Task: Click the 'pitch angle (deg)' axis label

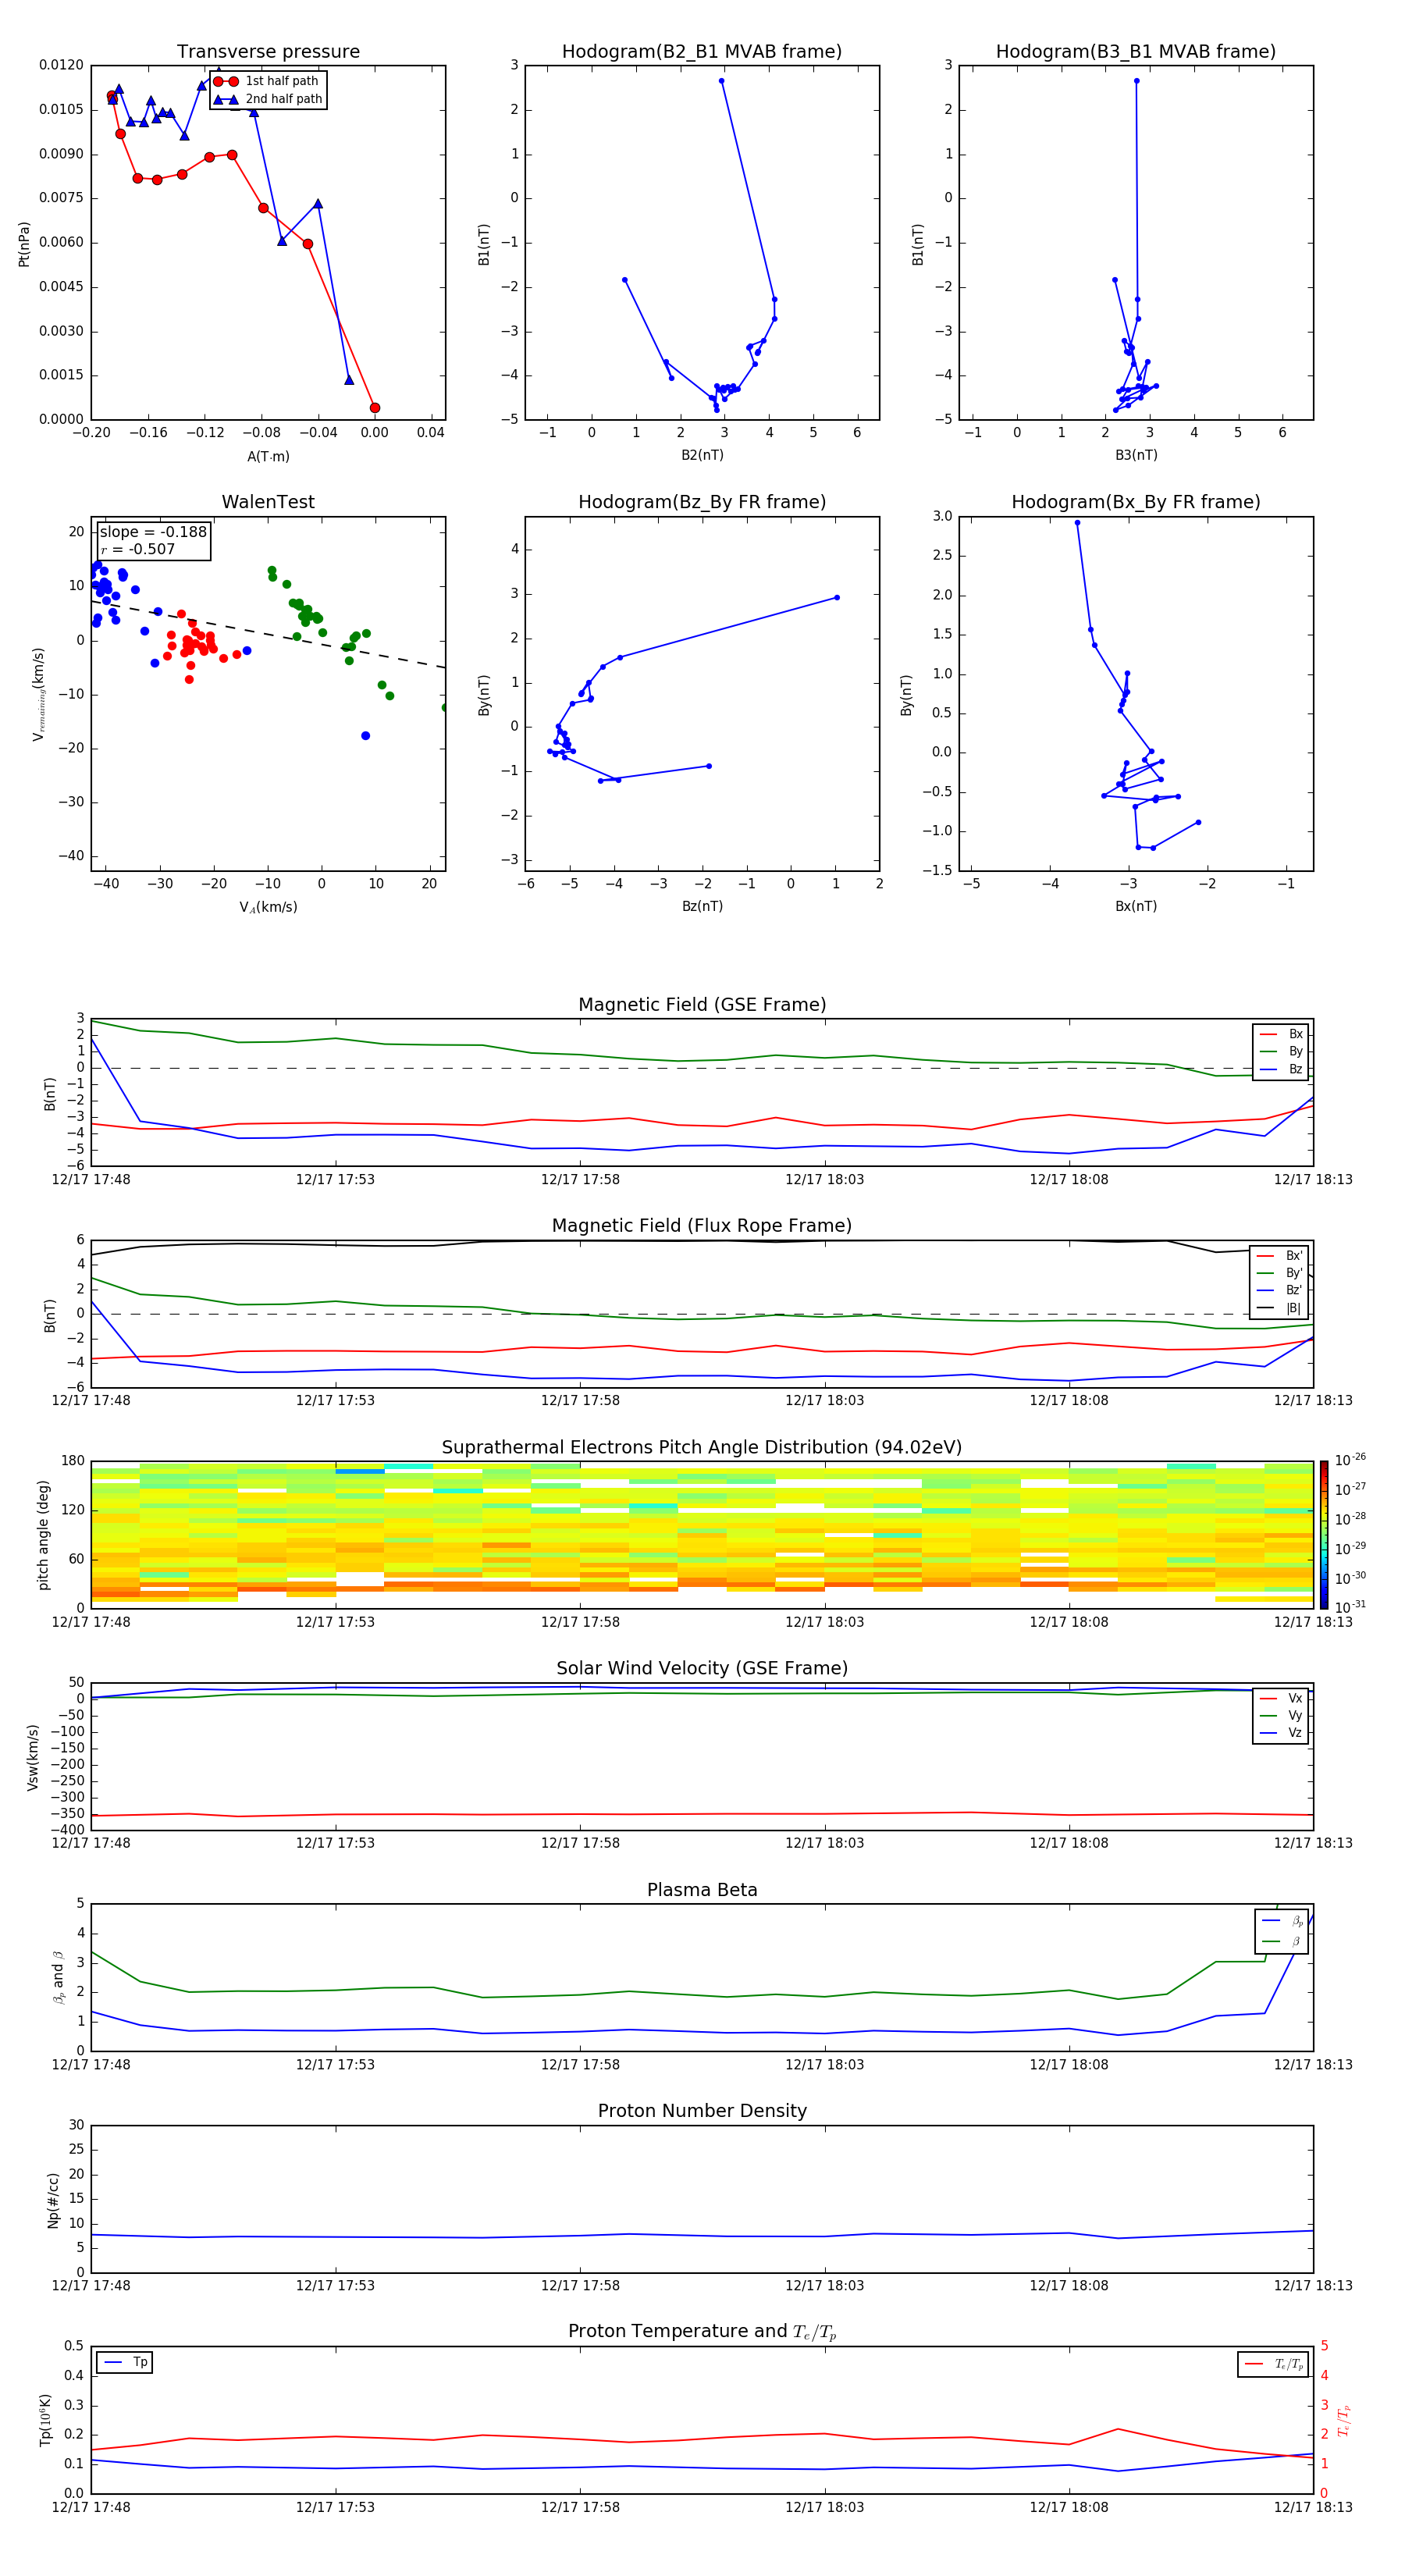Action: [43, 1534]
